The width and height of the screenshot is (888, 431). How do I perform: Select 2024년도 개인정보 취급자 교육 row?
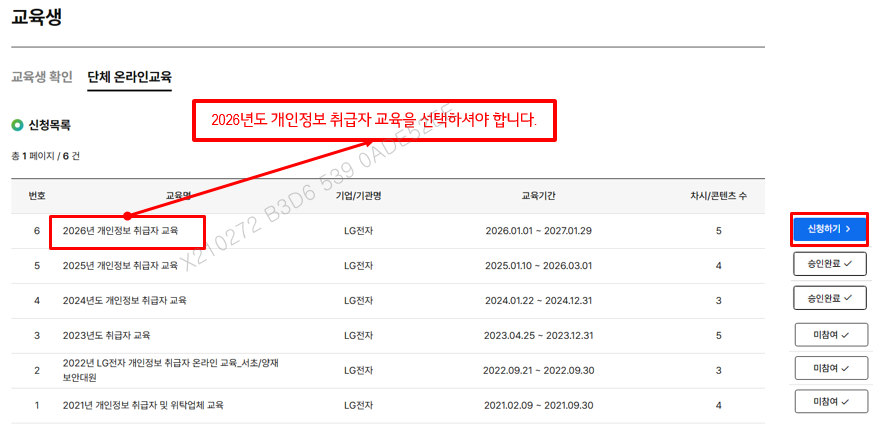[124, 300]
